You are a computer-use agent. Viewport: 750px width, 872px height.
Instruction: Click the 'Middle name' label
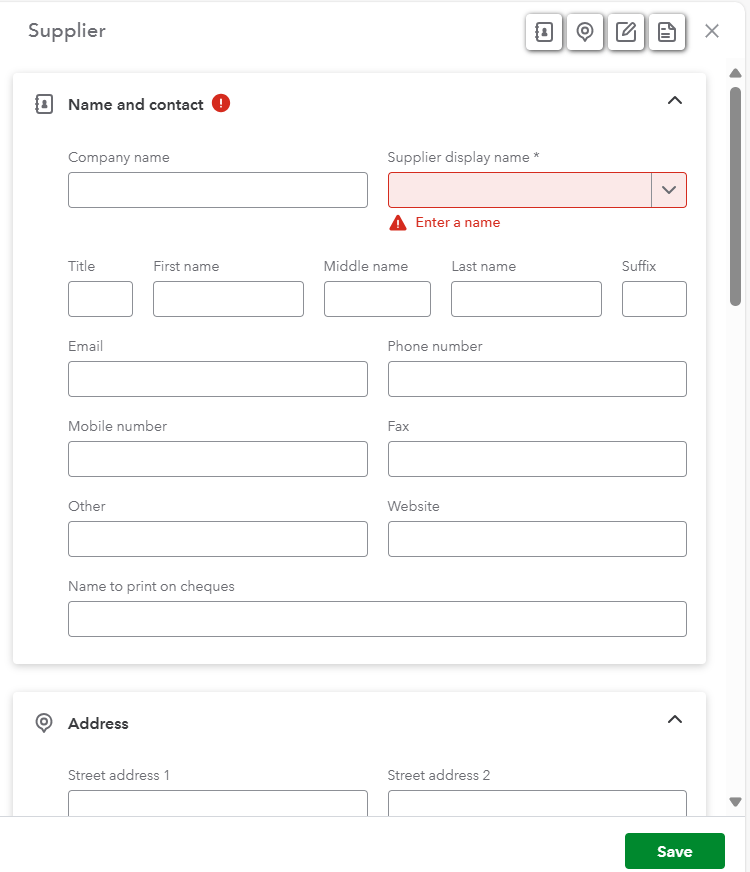pos(366,266)
